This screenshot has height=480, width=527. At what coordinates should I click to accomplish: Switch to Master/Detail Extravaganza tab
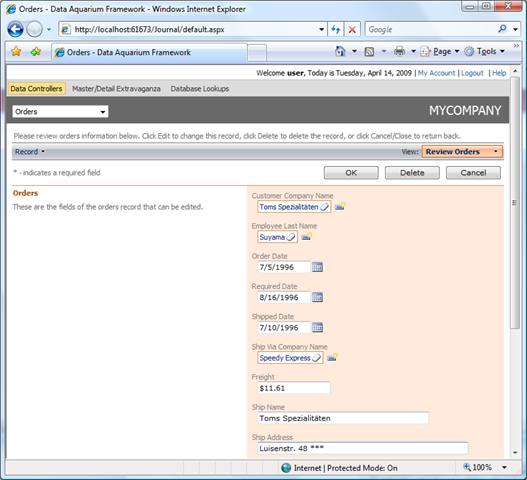coord(116,89)
